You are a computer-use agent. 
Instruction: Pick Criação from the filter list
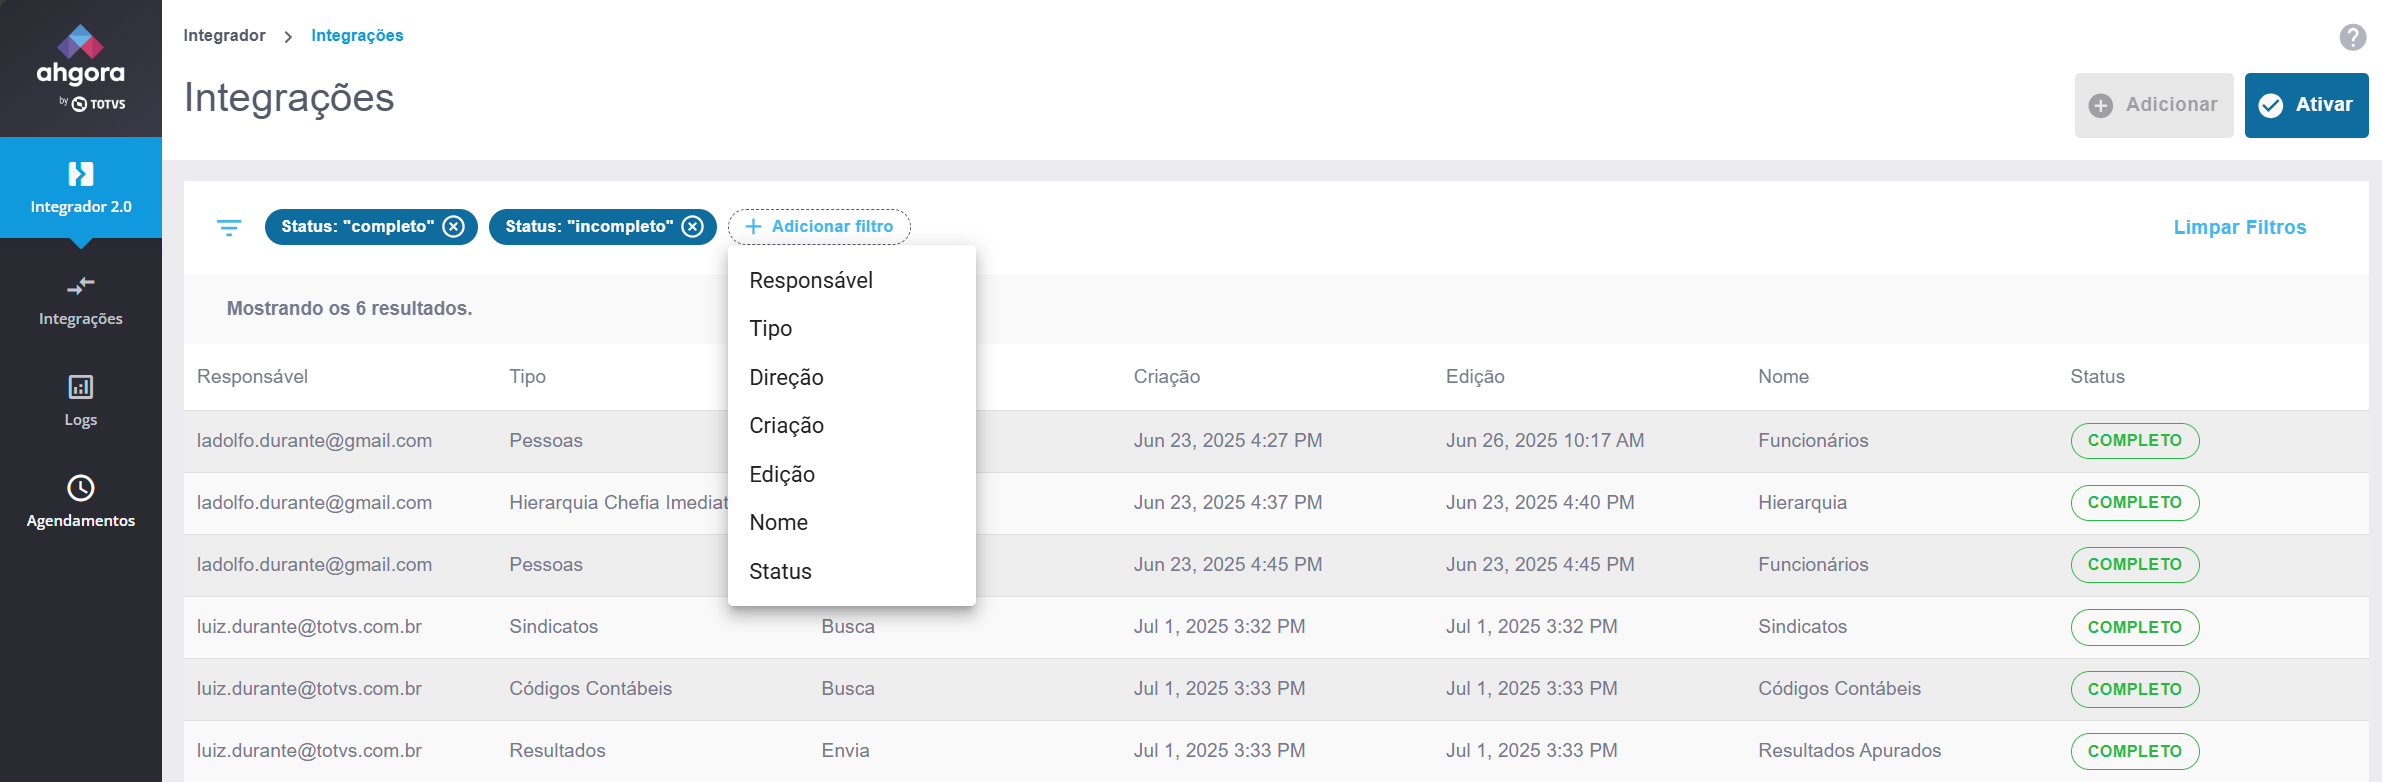[x=787, y=426]
